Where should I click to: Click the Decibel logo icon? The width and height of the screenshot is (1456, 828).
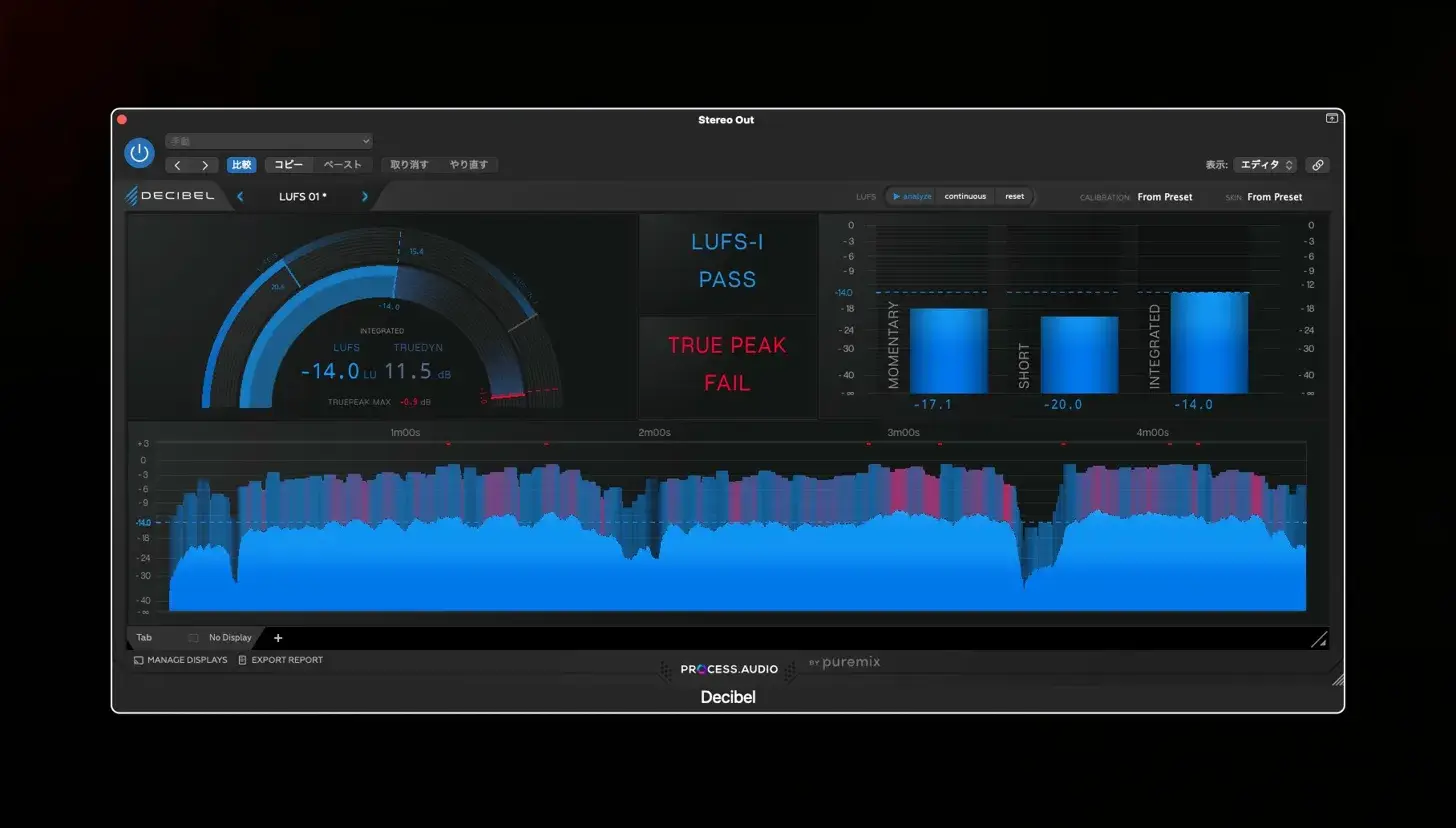pyautogui.click(x=131, y=196)
